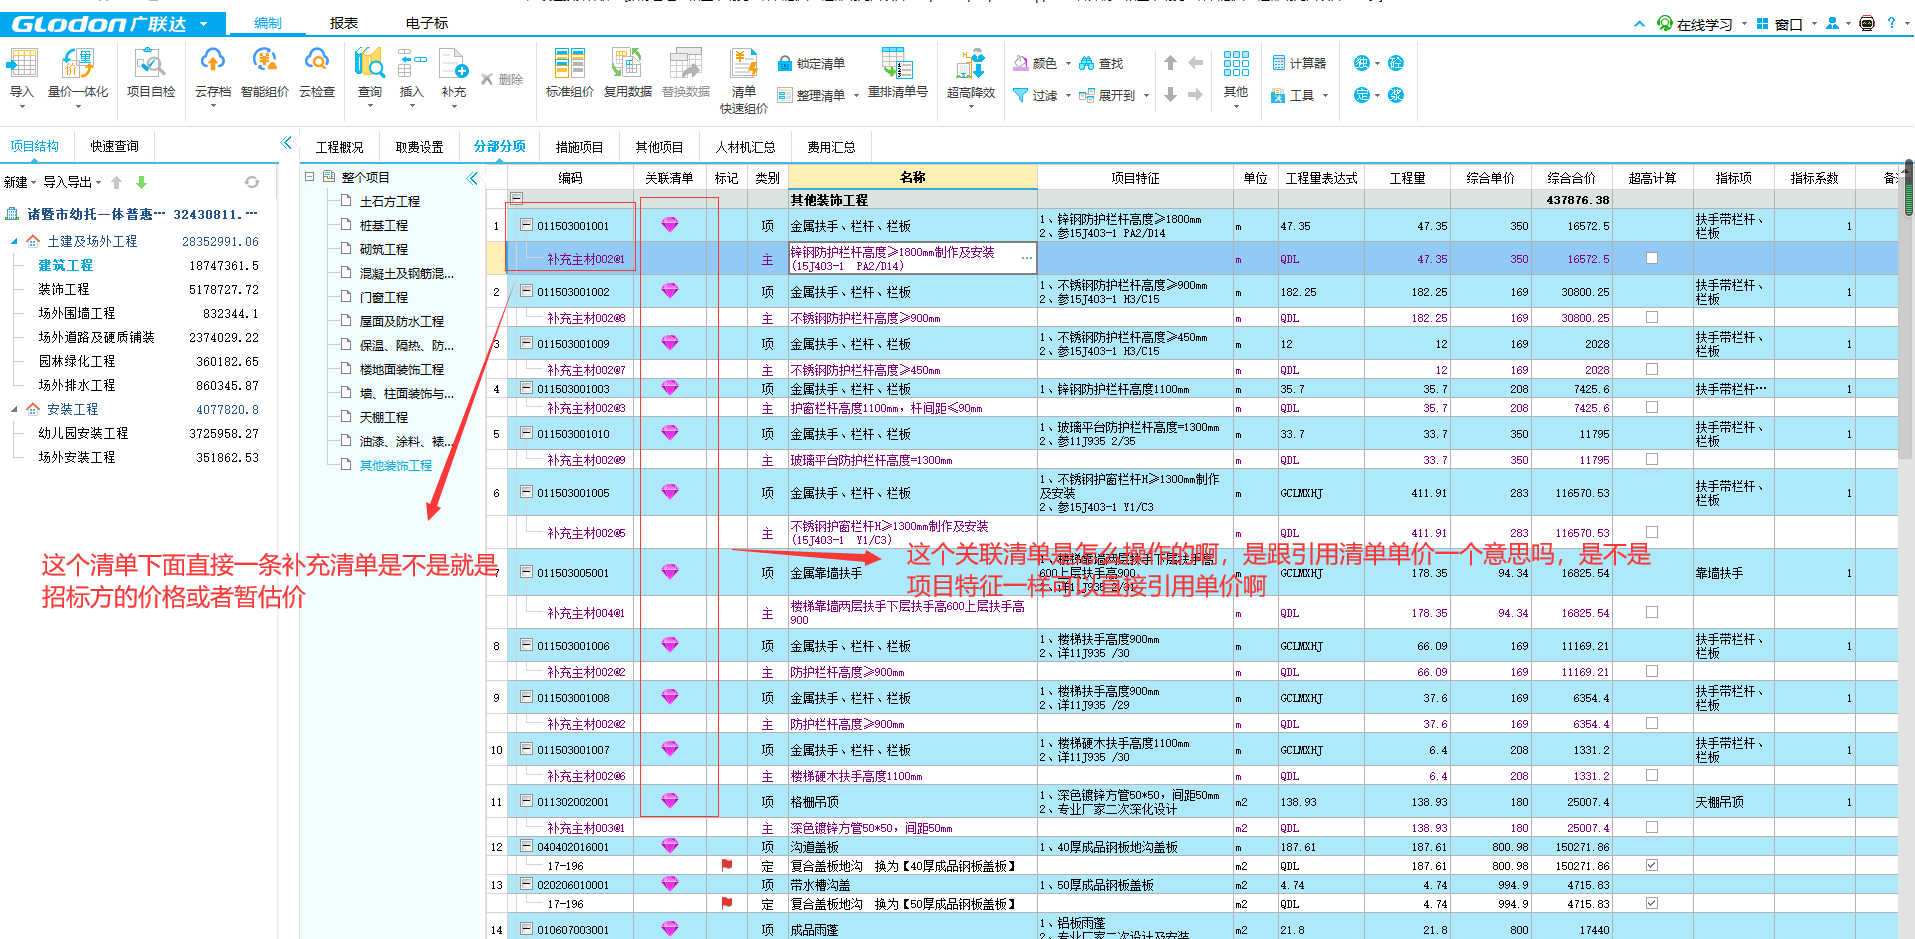Open the 整理清单 dropdown
1915x939 pixels.
856,96
